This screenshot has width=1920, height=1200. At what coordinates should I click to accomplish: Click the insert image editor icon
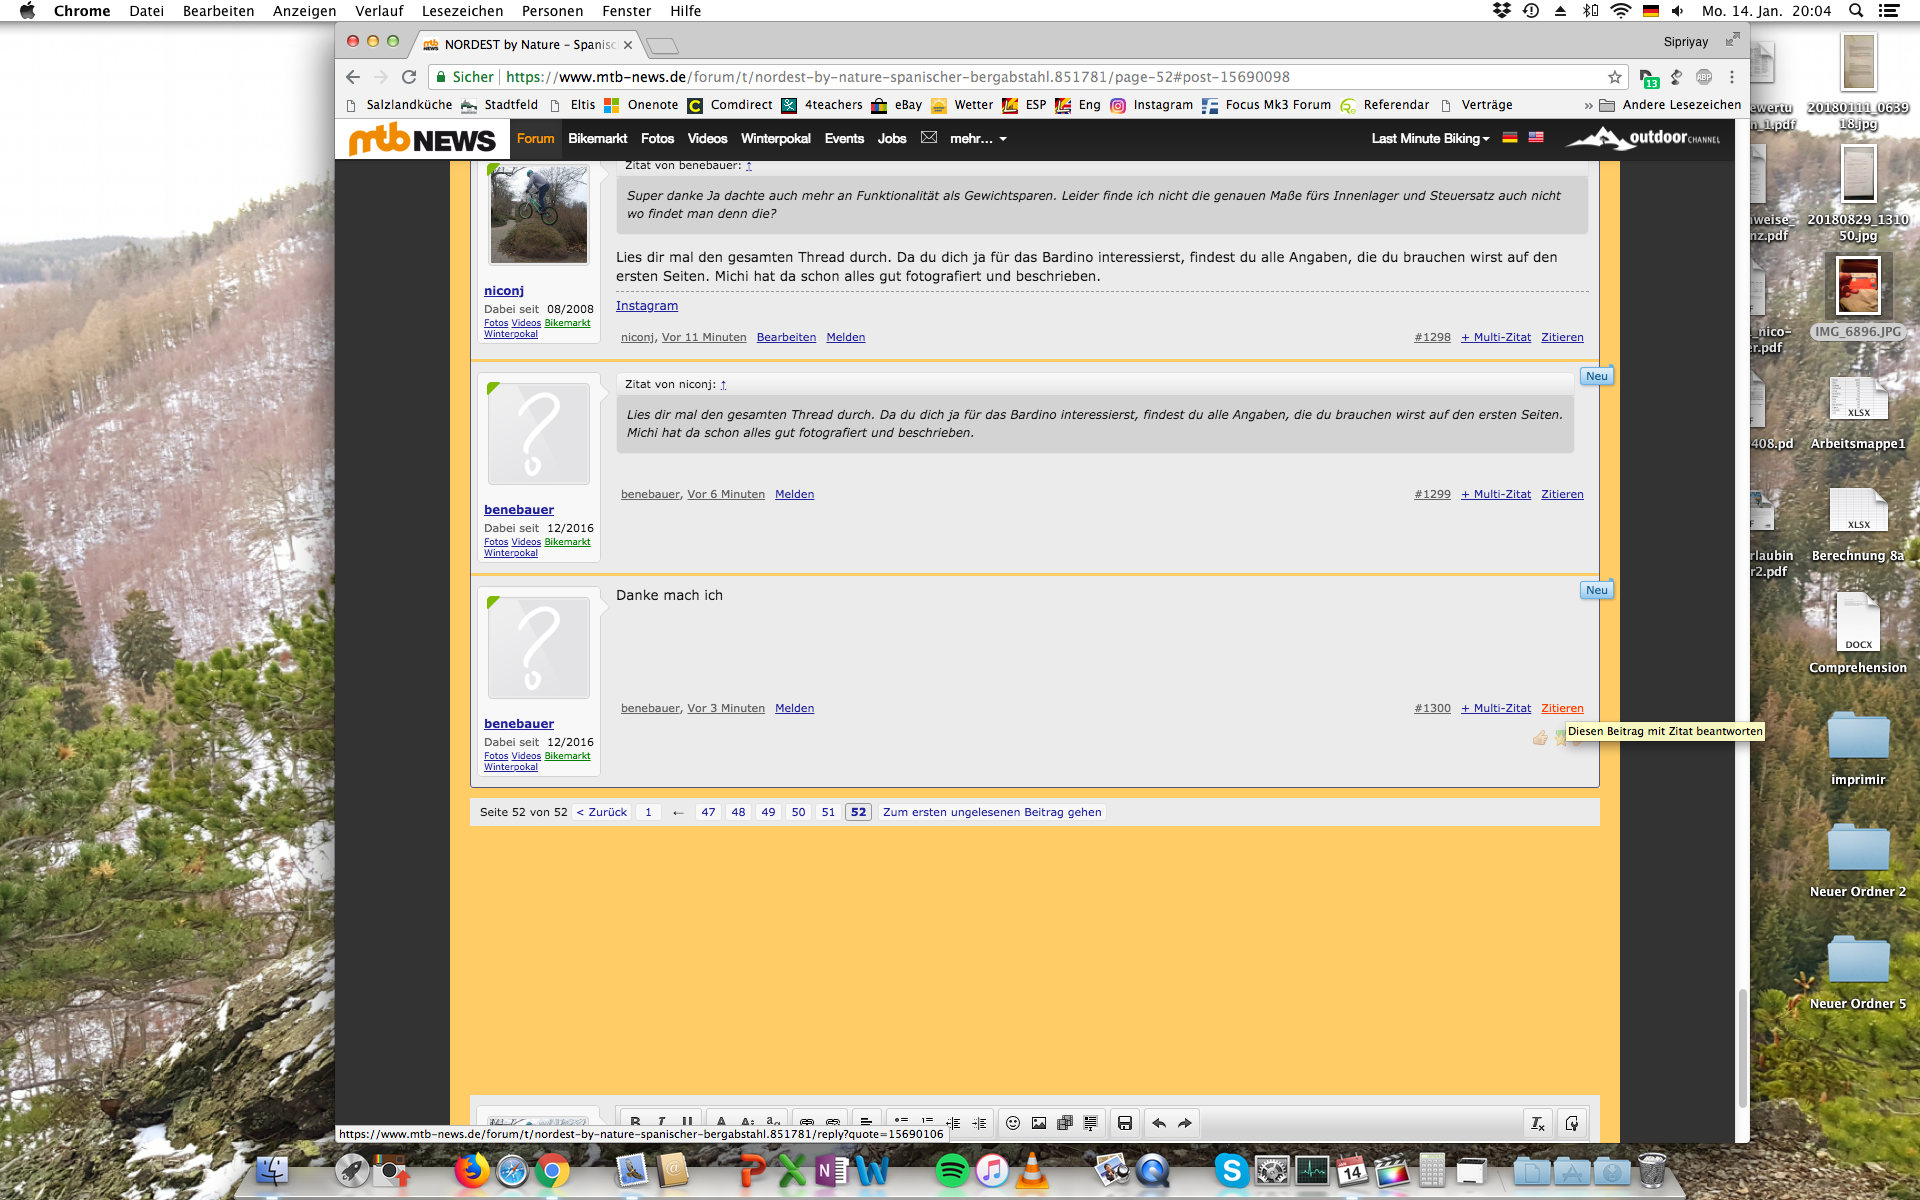tap(1039, 1123)
